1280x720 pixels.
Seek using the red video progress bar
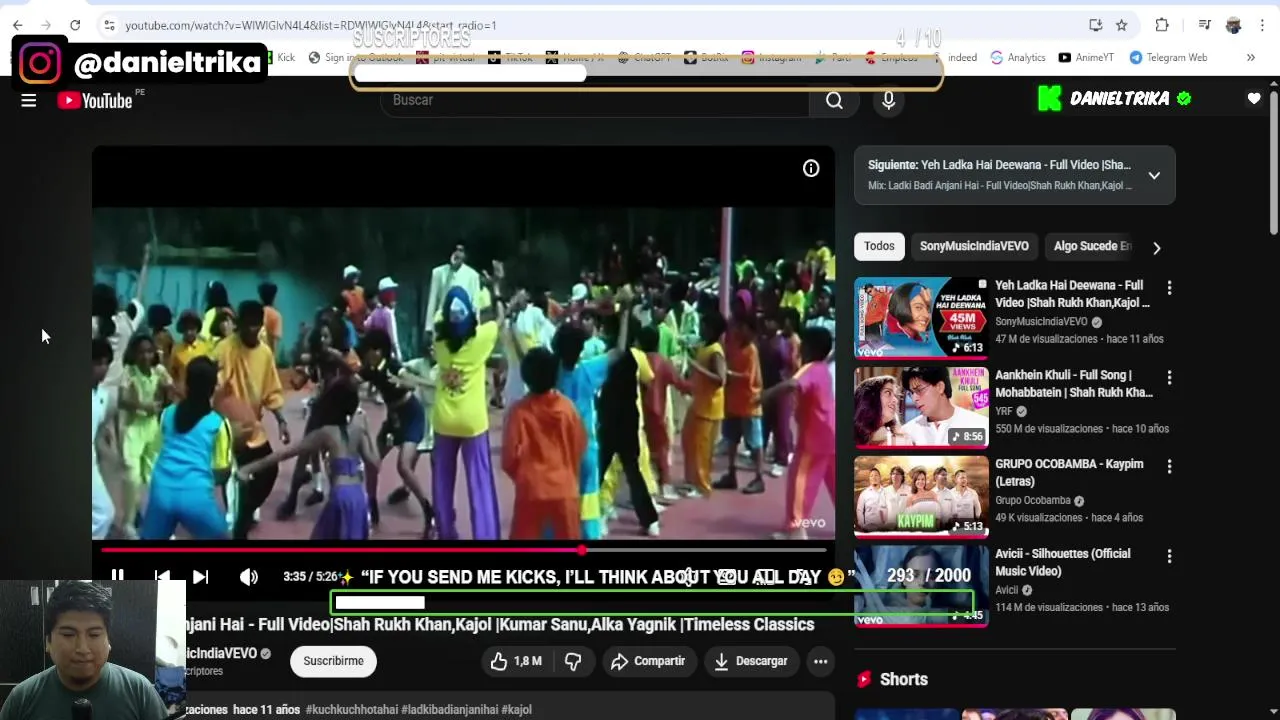[x=464, y=549]
